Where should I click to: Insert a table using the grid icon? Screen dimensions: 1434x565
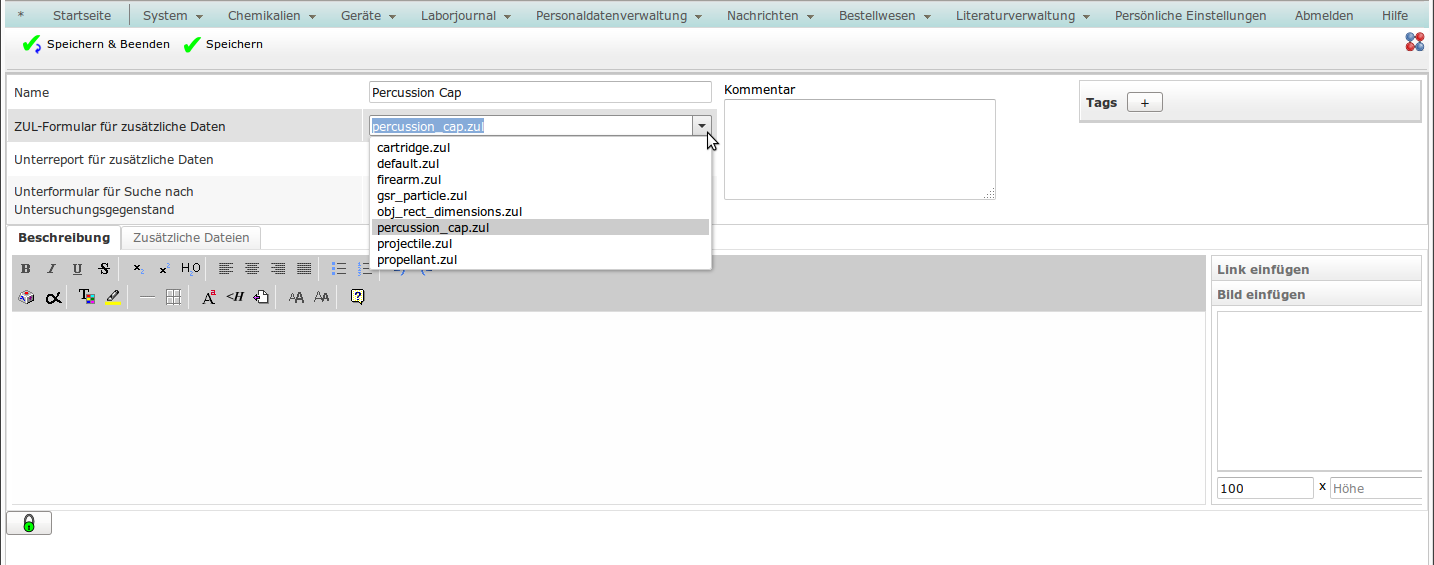(x=173, y=297)
